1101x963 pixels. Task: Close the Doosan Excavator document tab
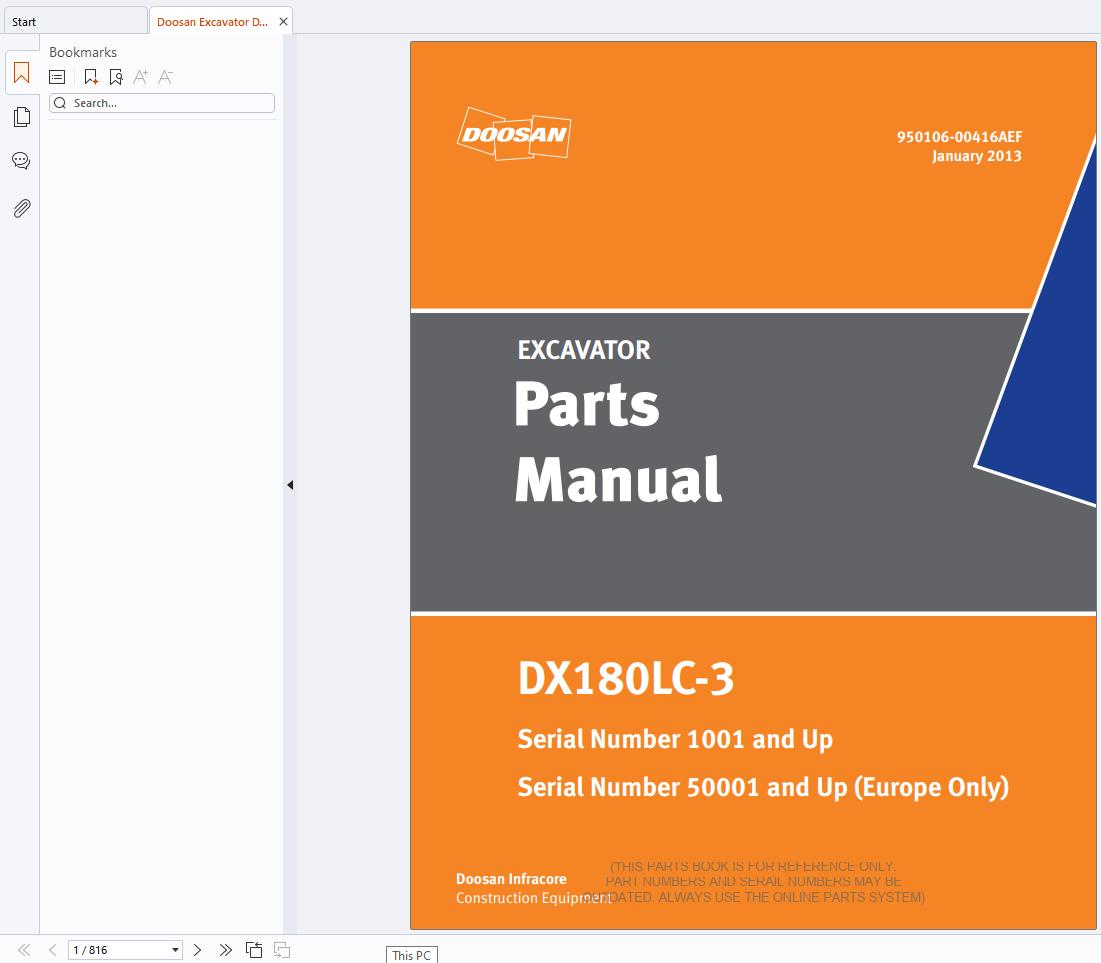[x=283, y=22]
